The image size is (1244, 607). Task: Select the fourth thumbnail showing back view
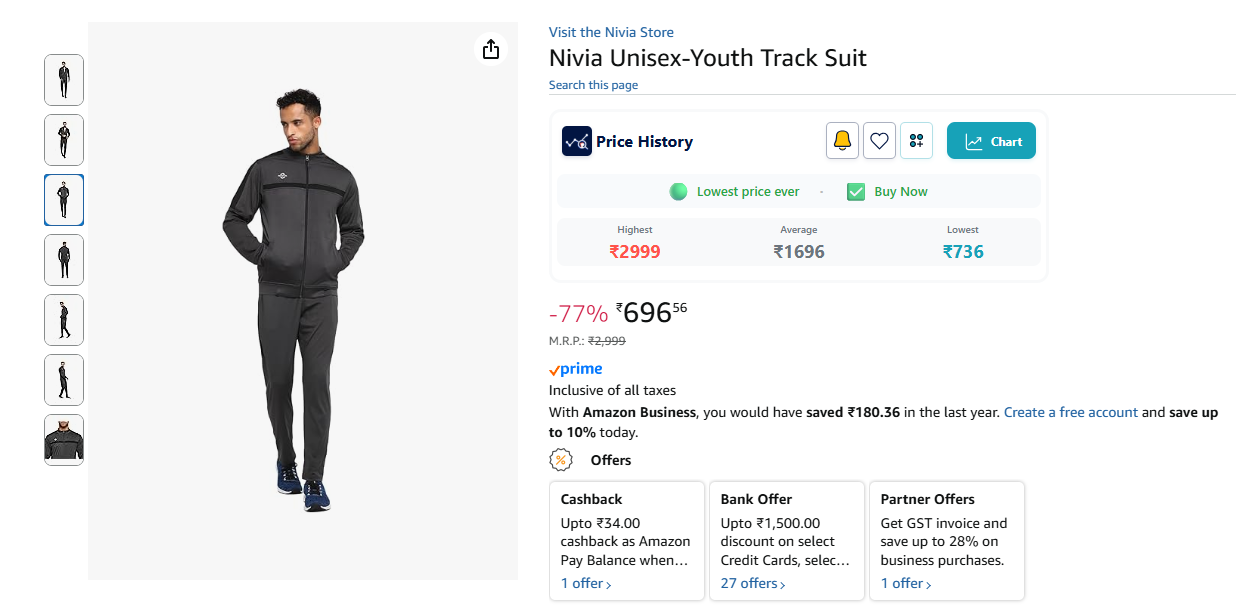pyautogui.click(x=64, y=260)
